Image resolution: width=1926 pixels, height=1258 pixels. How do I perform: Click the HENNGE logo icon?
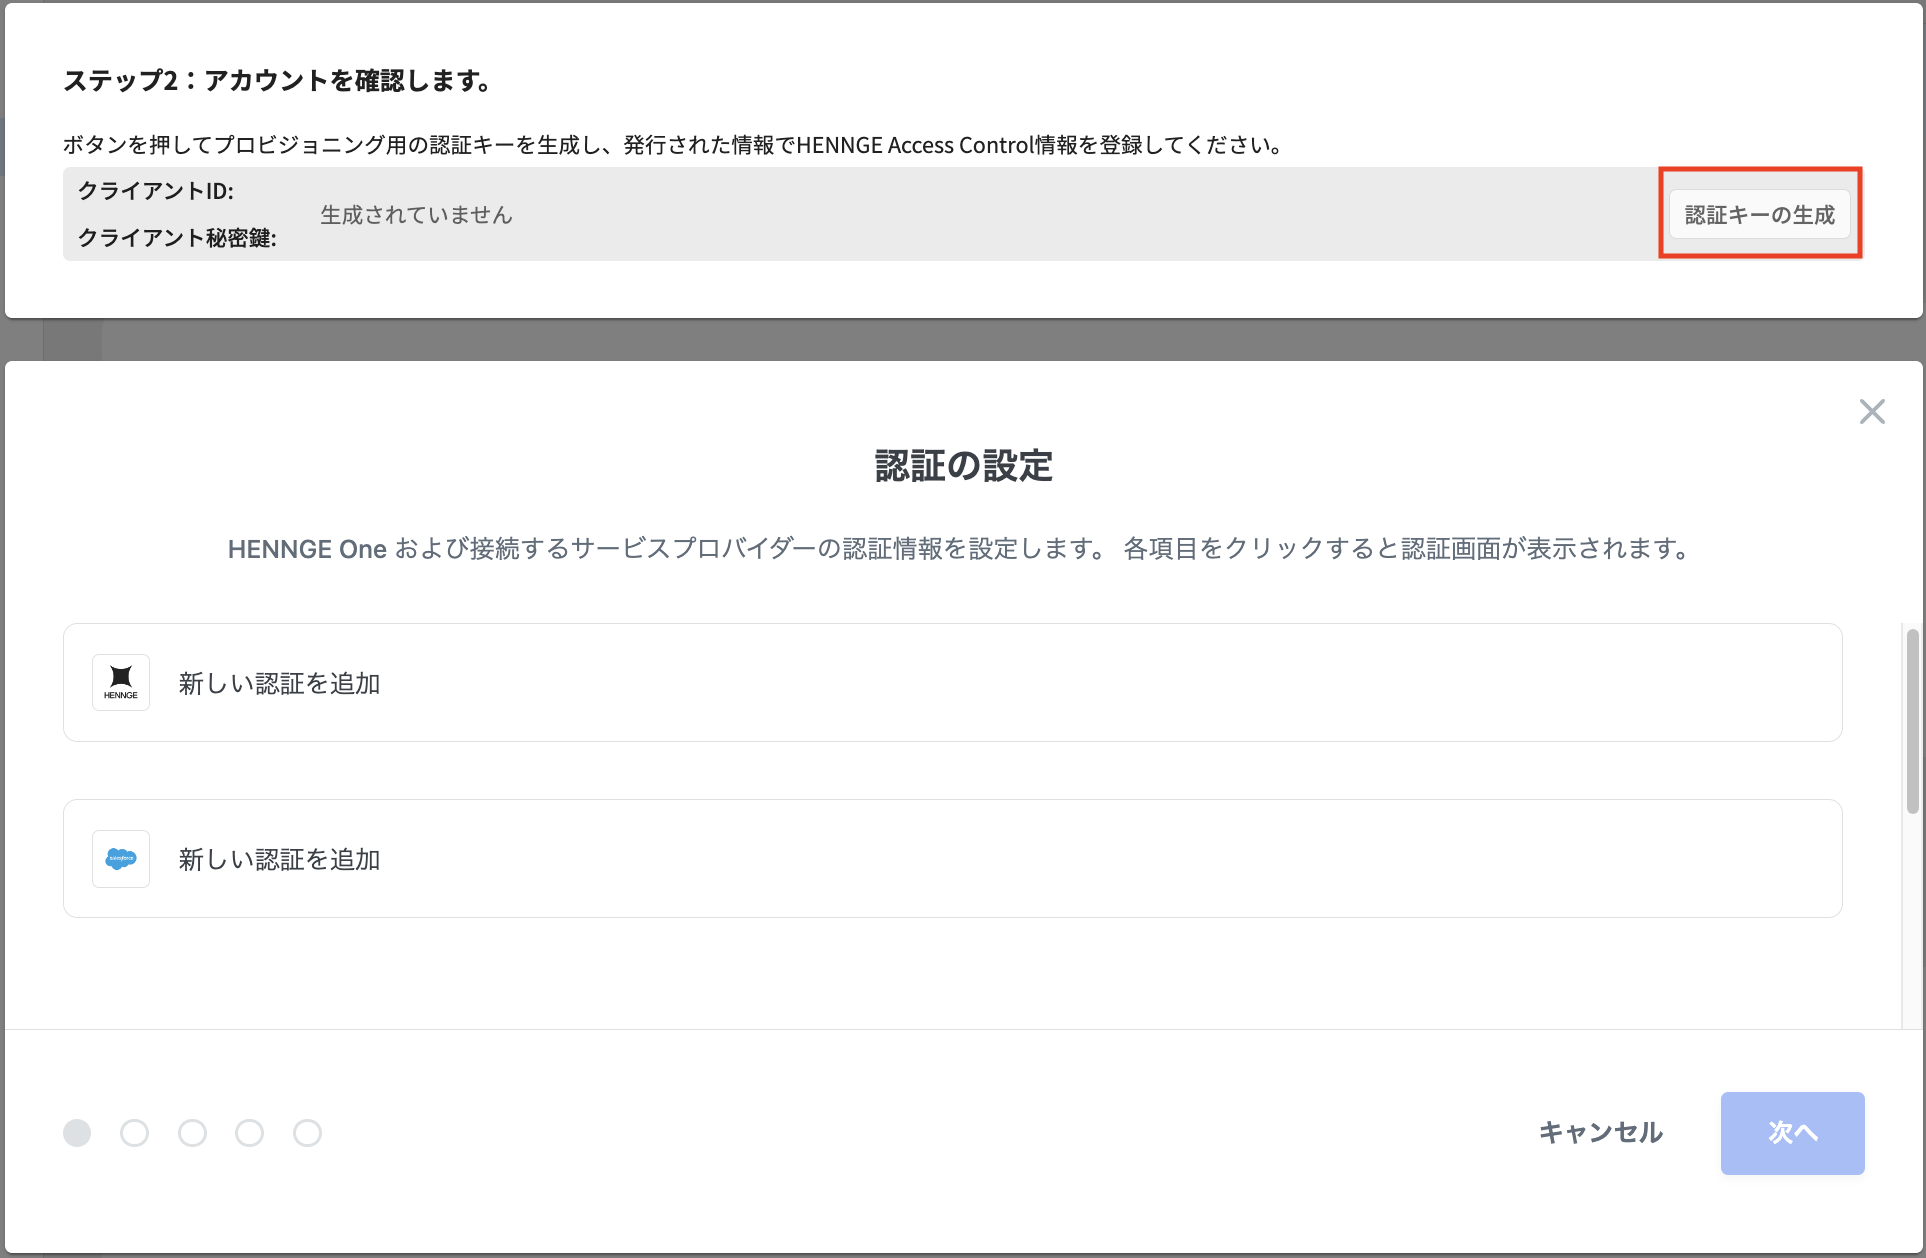[x=121, y=682]
